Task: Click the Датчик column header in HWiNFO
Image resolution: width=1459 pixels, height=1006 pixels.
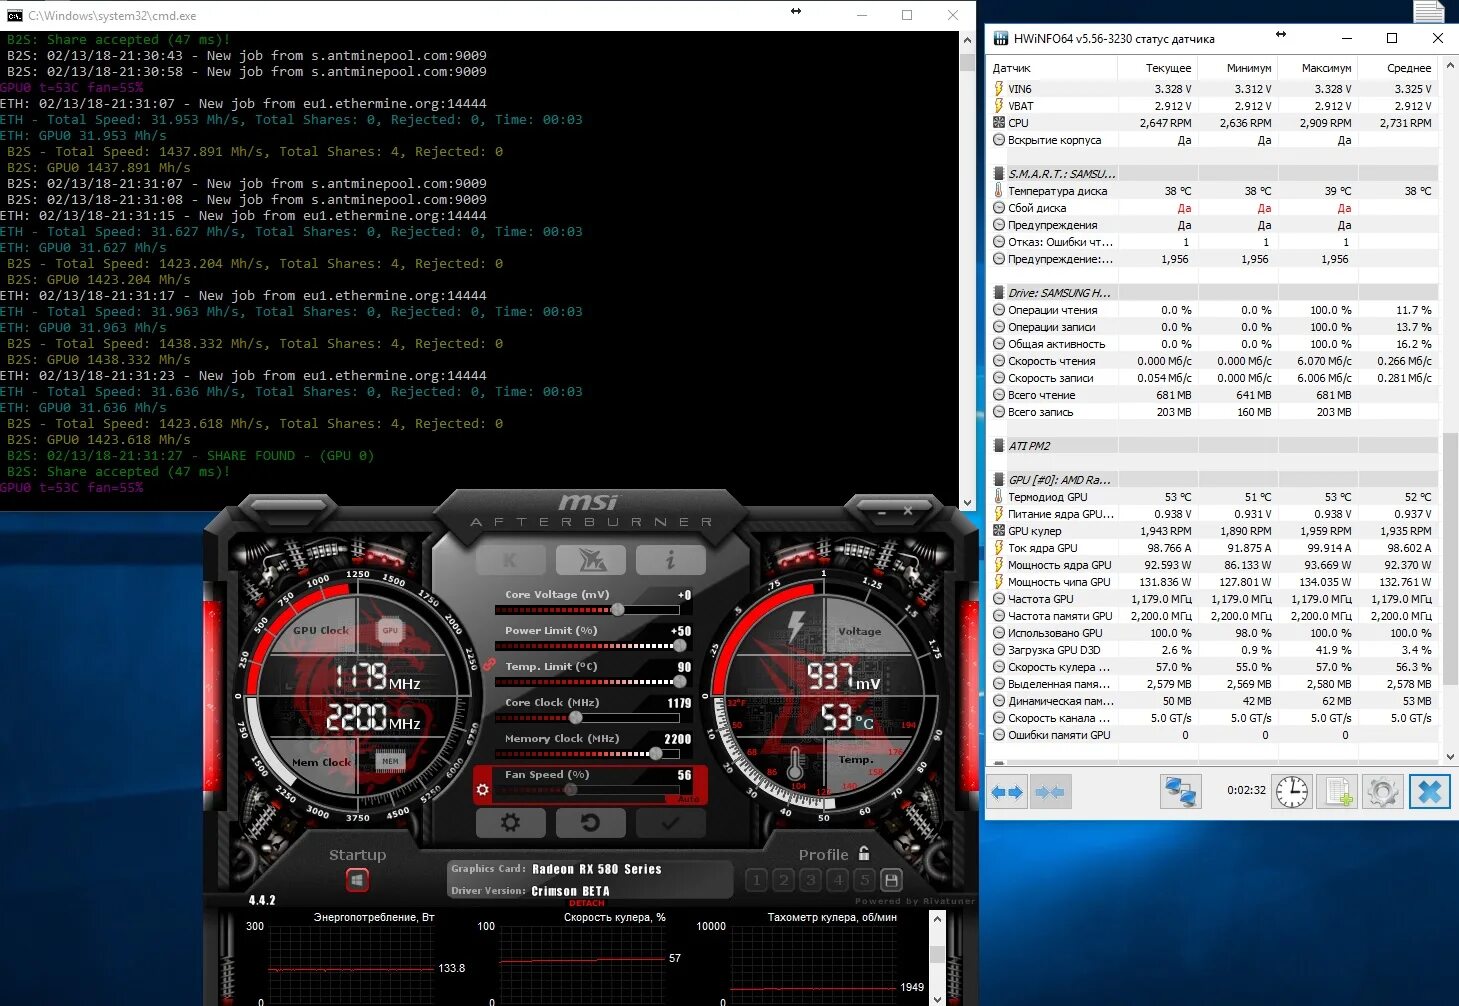Action: [x=1052, y=68]
